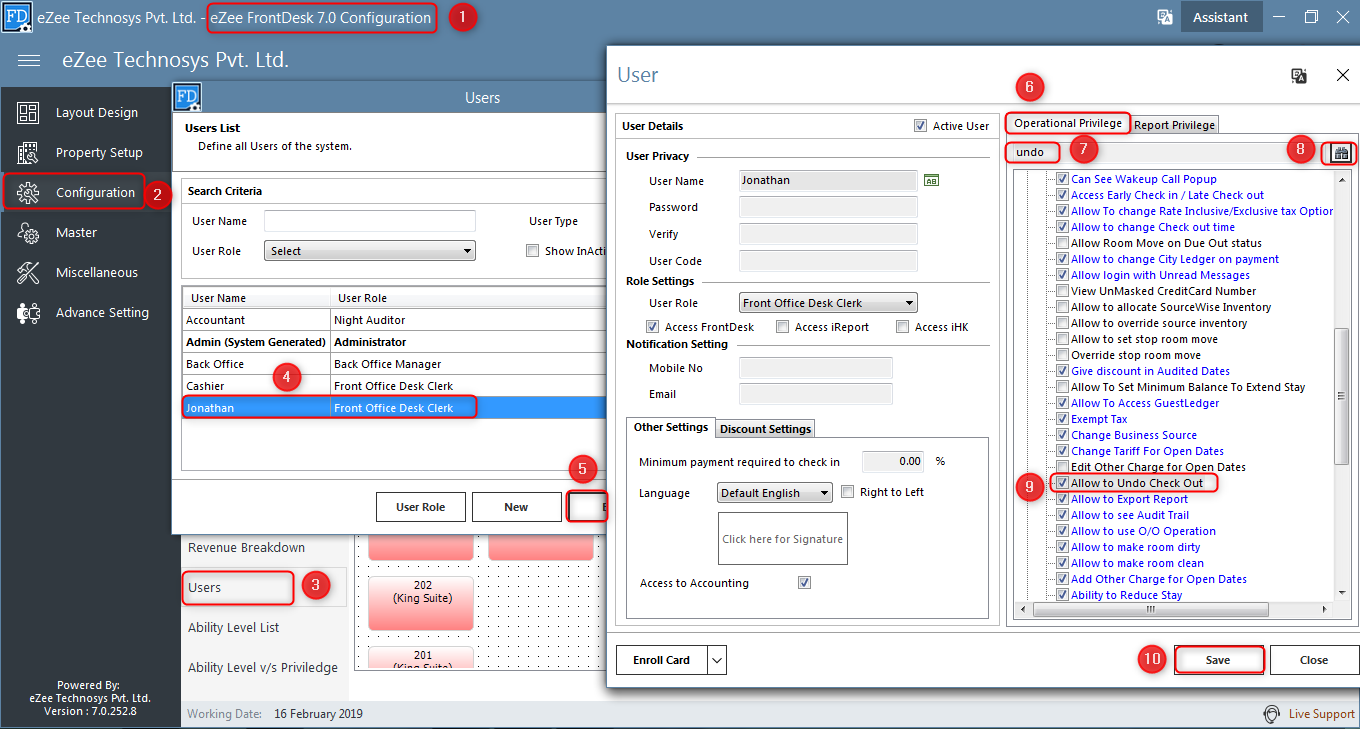Image resolution: width=1360 pixels, height=729 pixels.
Task: Click the Email field
Action: click(815, 394)
